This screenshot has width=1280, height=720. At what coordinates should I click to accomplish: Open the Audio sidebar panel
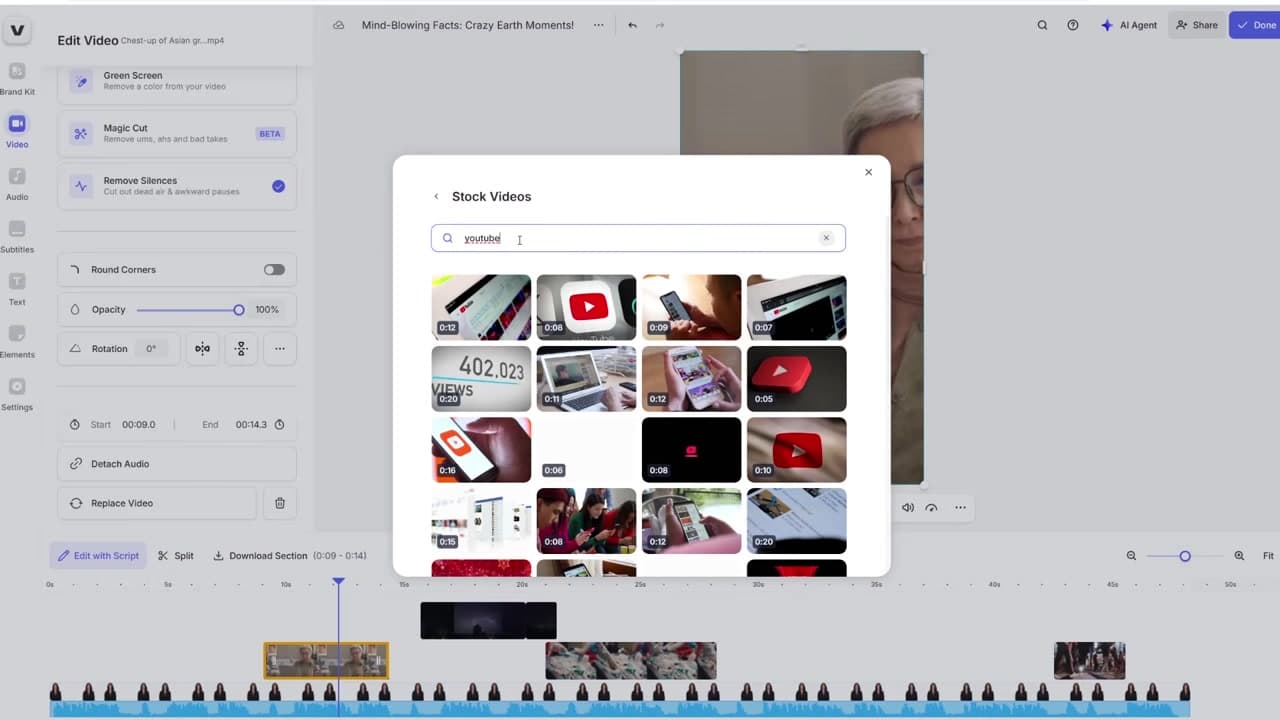tap(17, 184)
